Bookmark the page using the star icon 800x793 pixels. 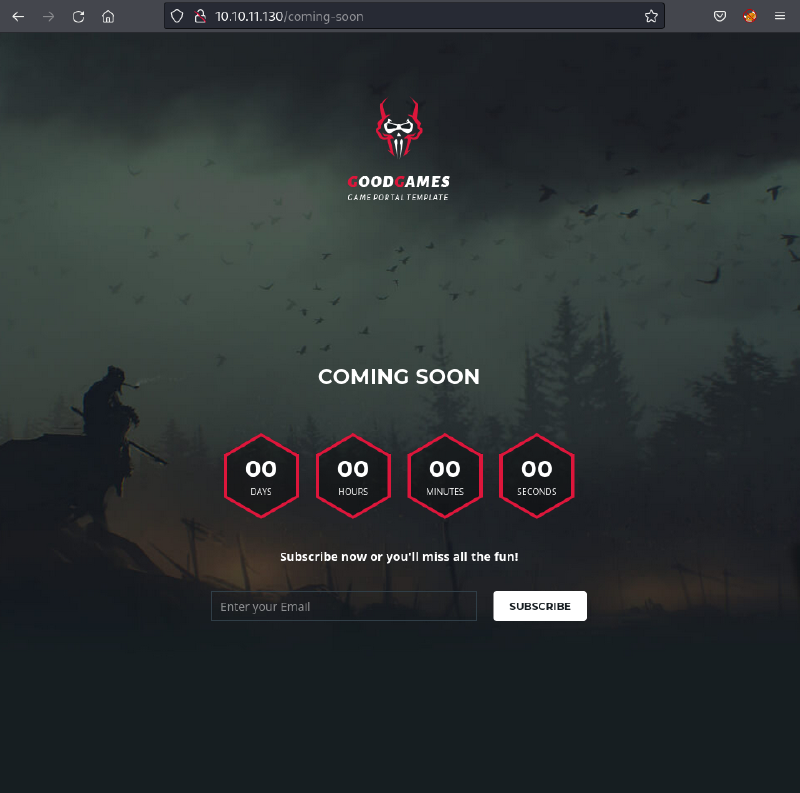(x=651, y=16)
